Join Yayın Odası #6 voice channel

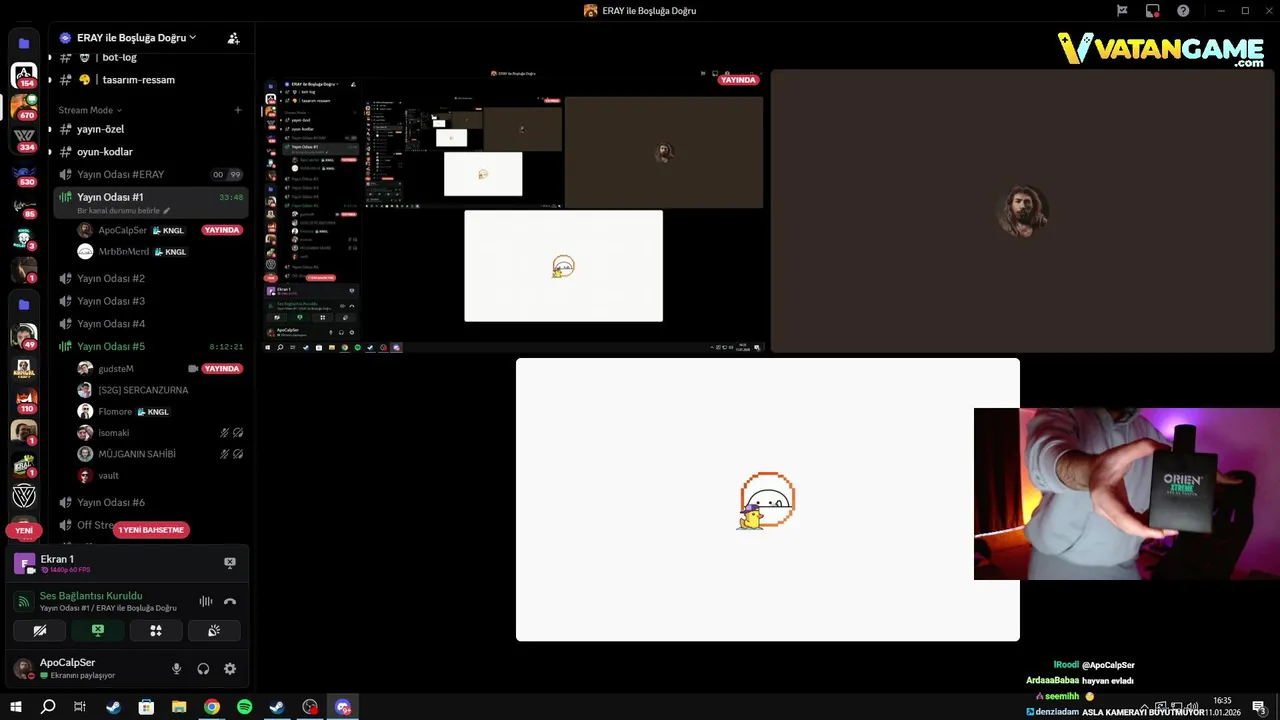[x=150, y=502]
